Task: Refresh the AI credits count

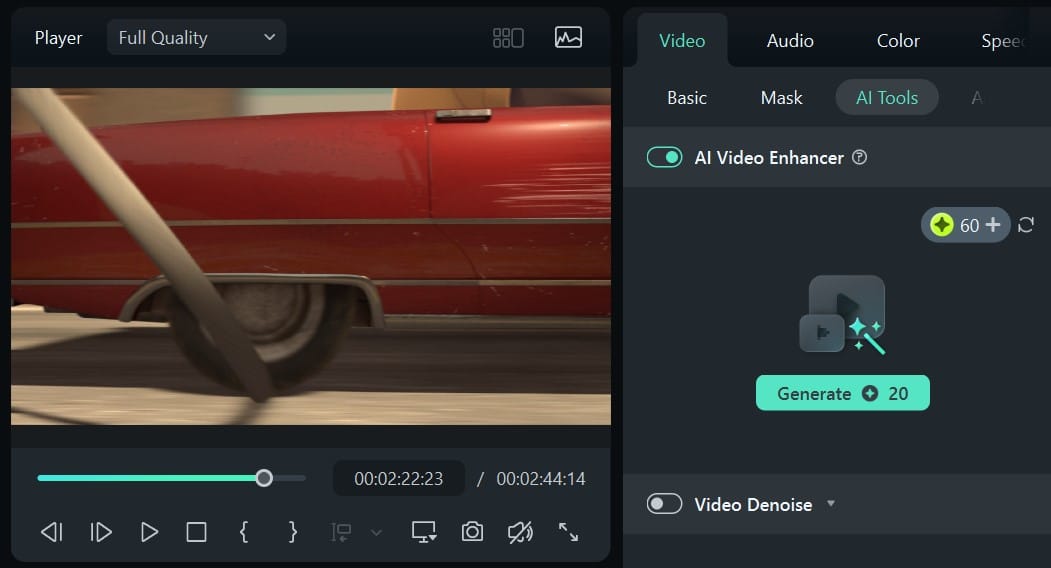Action: 1026,225
